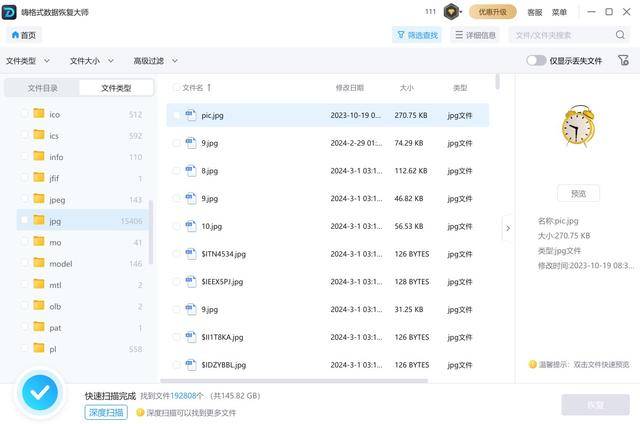Viewport: 640px width, 424px height.
Task: Click the filter funnel icon at far right
Action: tap(624, 61)
